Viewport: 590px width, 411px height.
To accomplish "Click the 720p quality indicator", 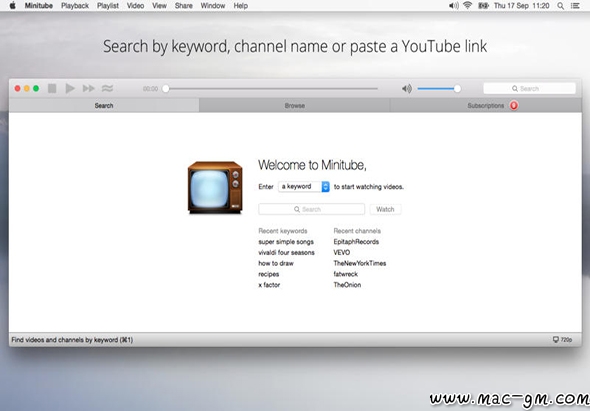I will click(x=562, y=339).
